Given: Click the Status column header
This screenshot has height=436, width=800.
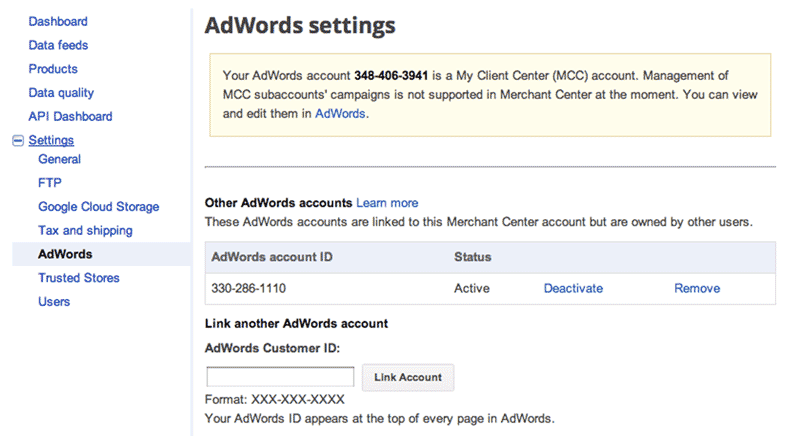Looking at the screenshot, I should click(x=472, y=257).
